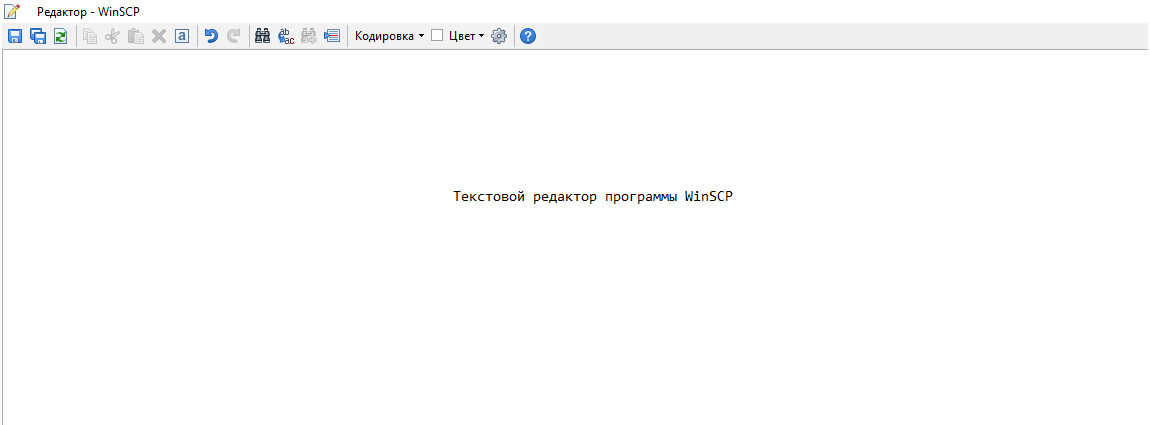The width and height of the screenshot is (1150, 425).
Task: Click text 'Текстовой редактор программы WinSCP'
Action: point(593,197)
